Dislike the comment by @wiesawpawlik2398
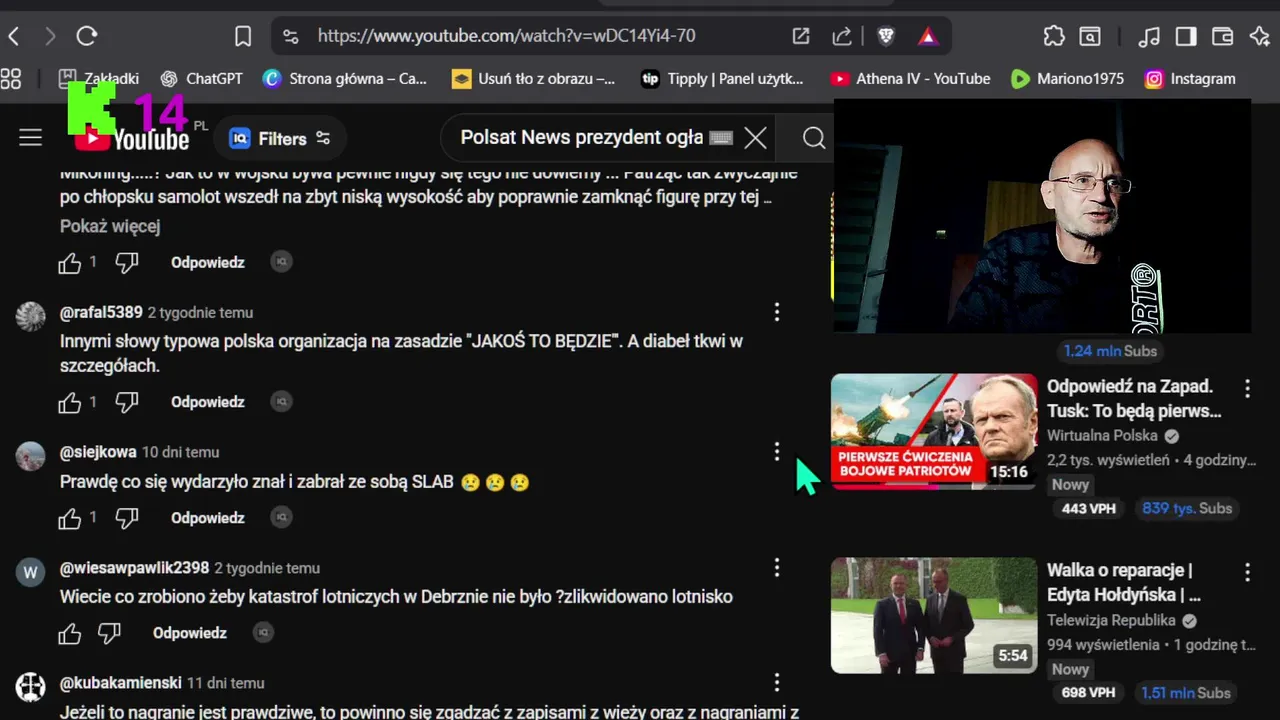This screenshot has width=1280, height=720. (109, 633)
